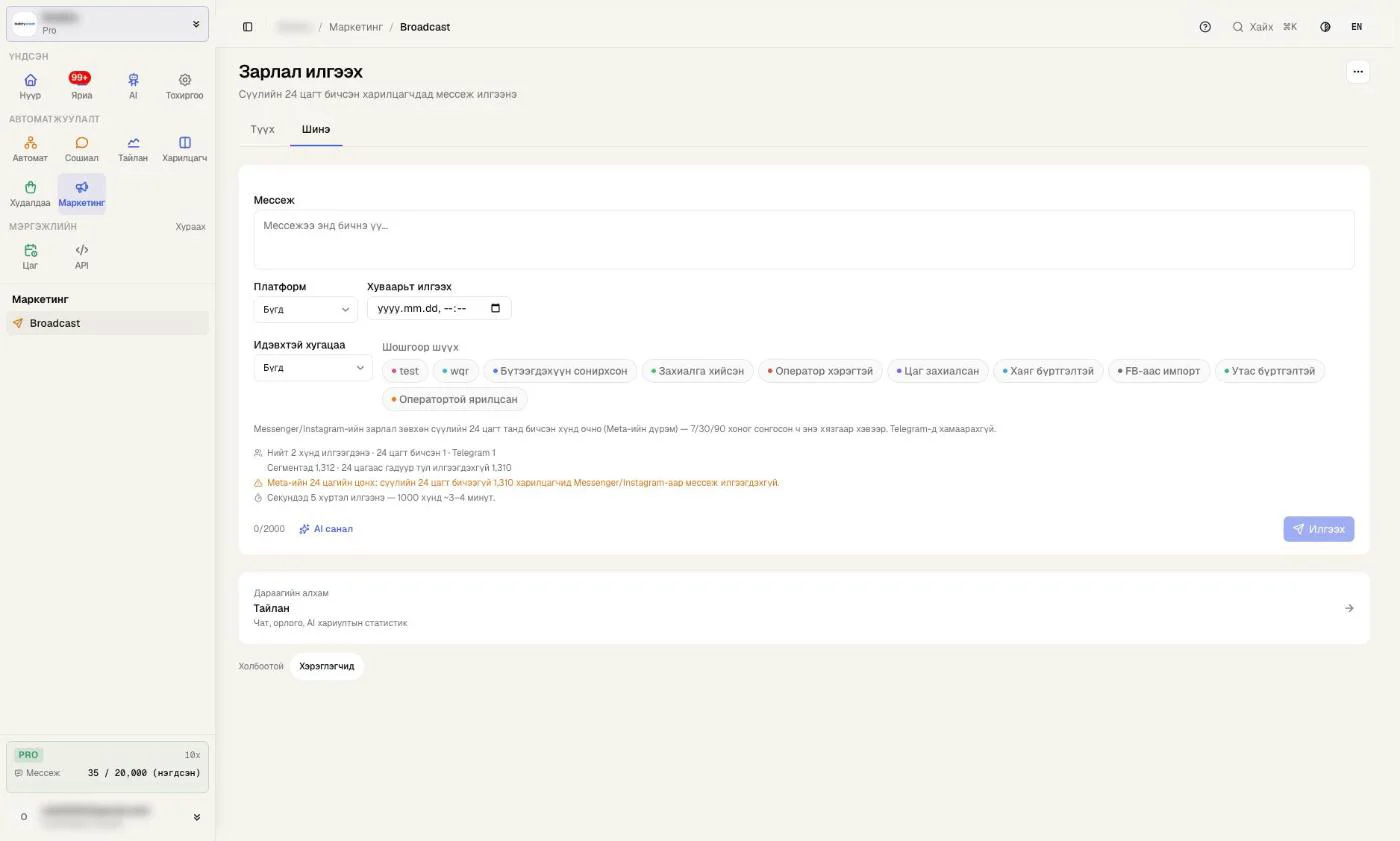Switch to the Шинэ tab
The image size is (1400, 841).
coord(316,129)
